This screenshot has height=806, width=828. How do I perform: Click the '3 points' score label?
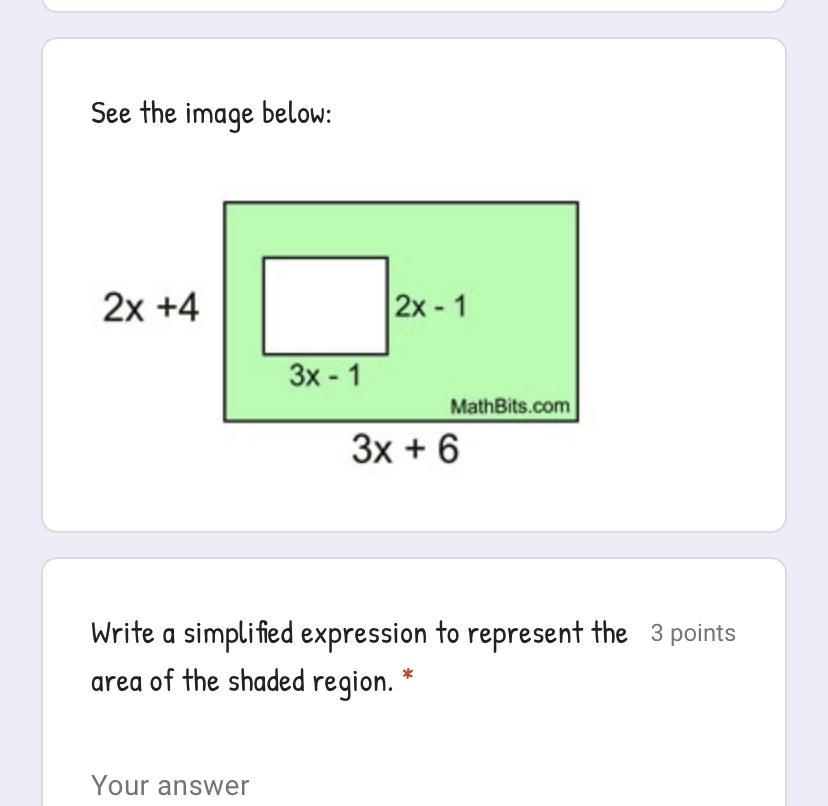point(693,633)
